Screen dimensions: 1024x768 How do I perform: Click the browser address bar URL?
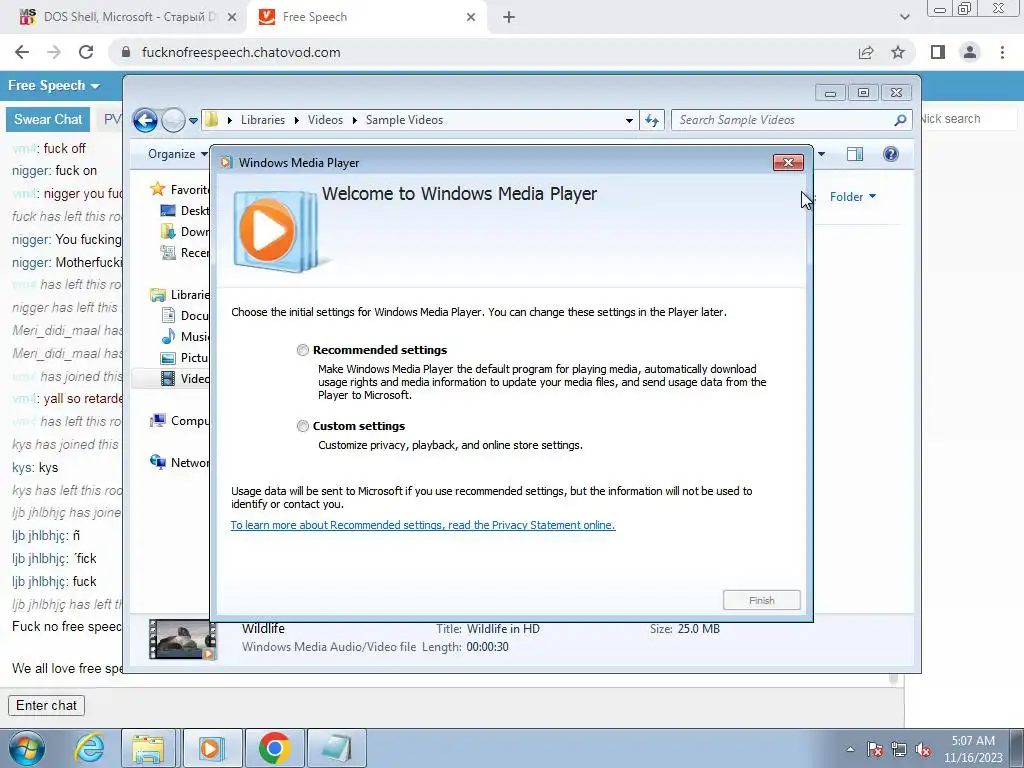[241, 52]
